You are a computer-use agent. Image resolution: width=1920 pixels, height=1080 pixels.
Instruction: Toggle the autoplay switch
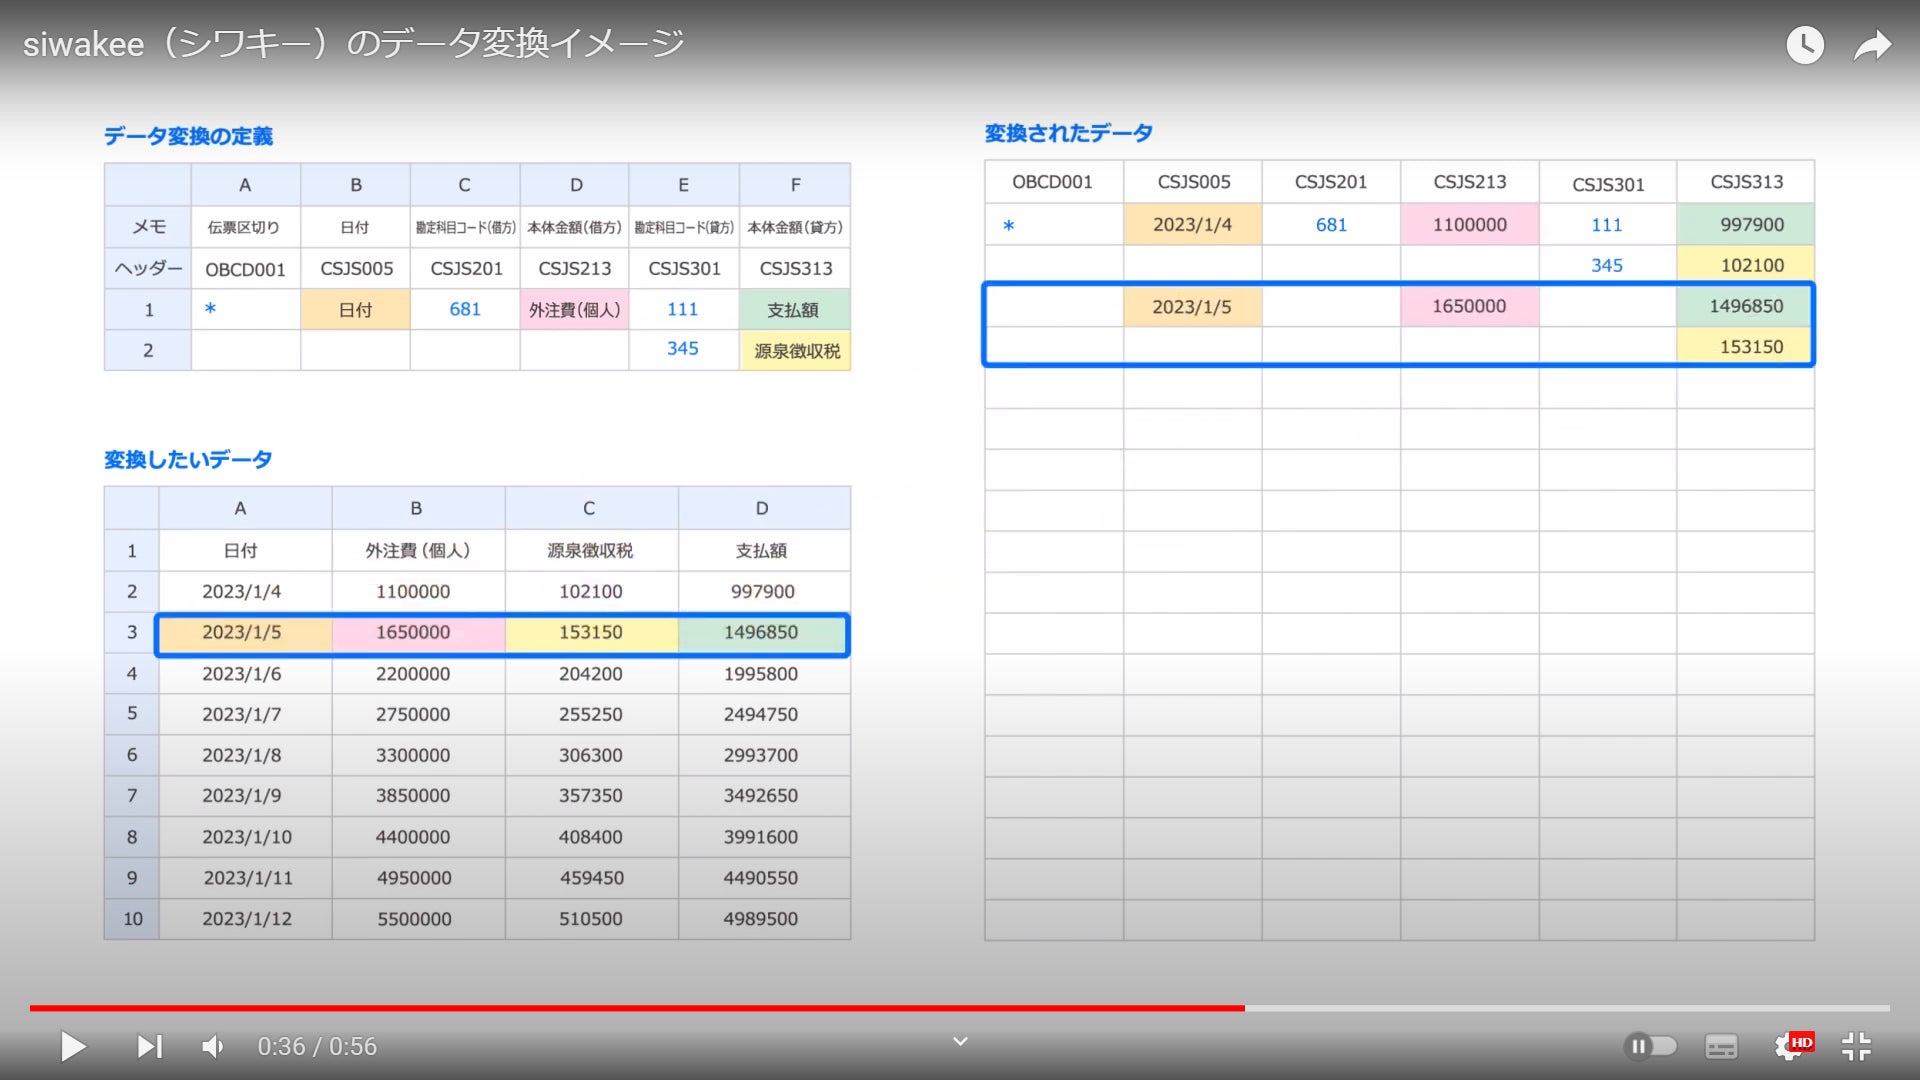pos(1650,1046)
